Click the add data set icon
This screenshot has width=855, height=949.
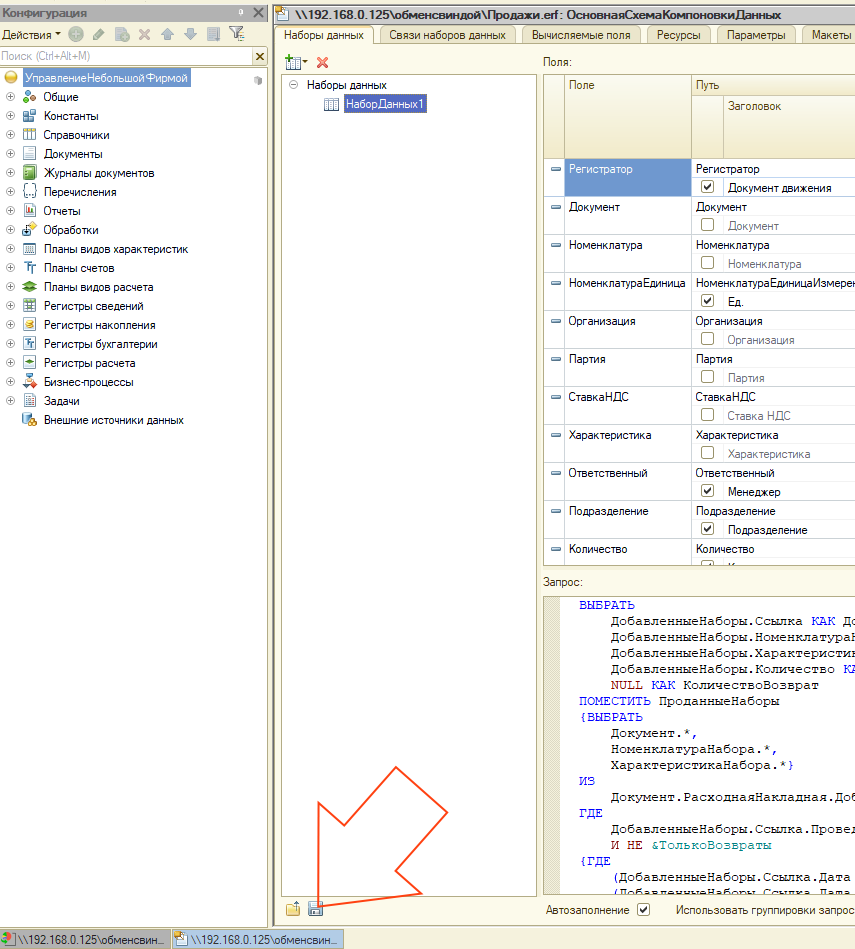click(296, 62)
